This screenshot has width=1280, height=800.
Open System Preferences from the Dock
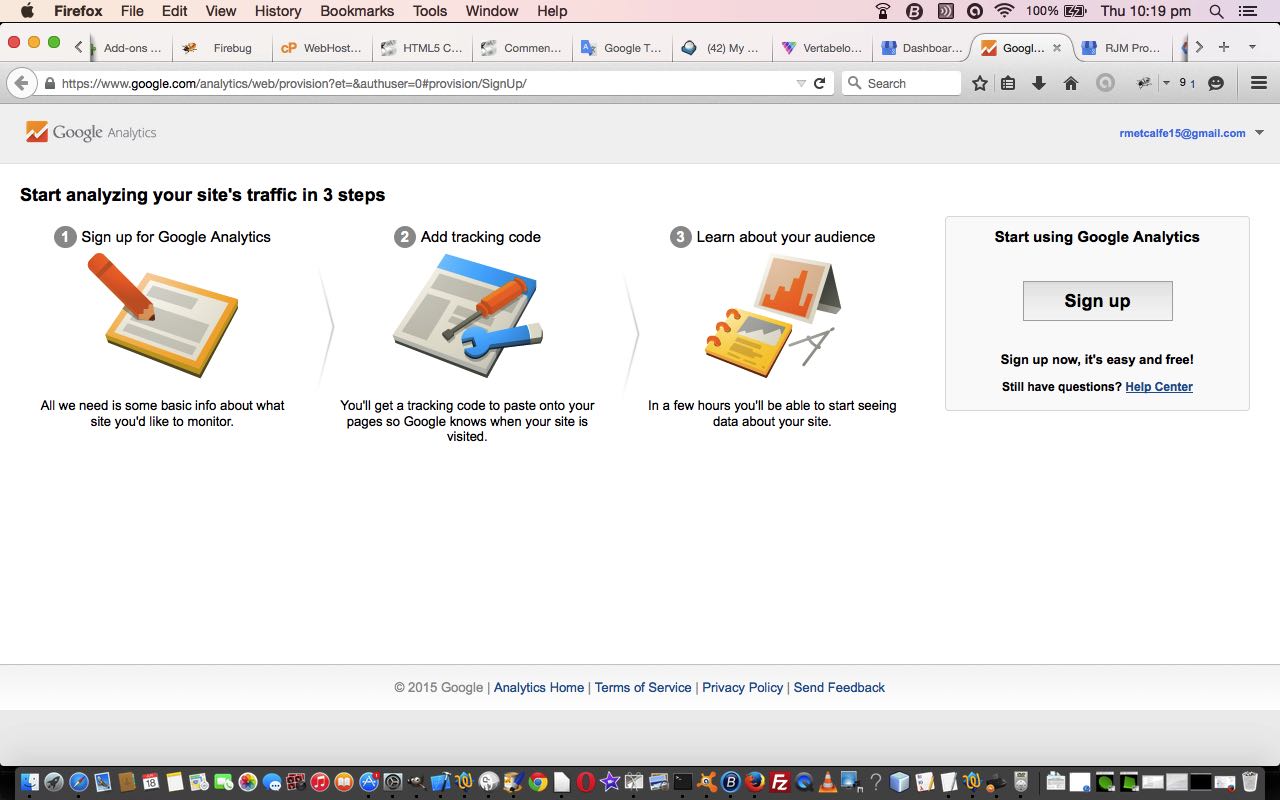(x=393, y=782)
